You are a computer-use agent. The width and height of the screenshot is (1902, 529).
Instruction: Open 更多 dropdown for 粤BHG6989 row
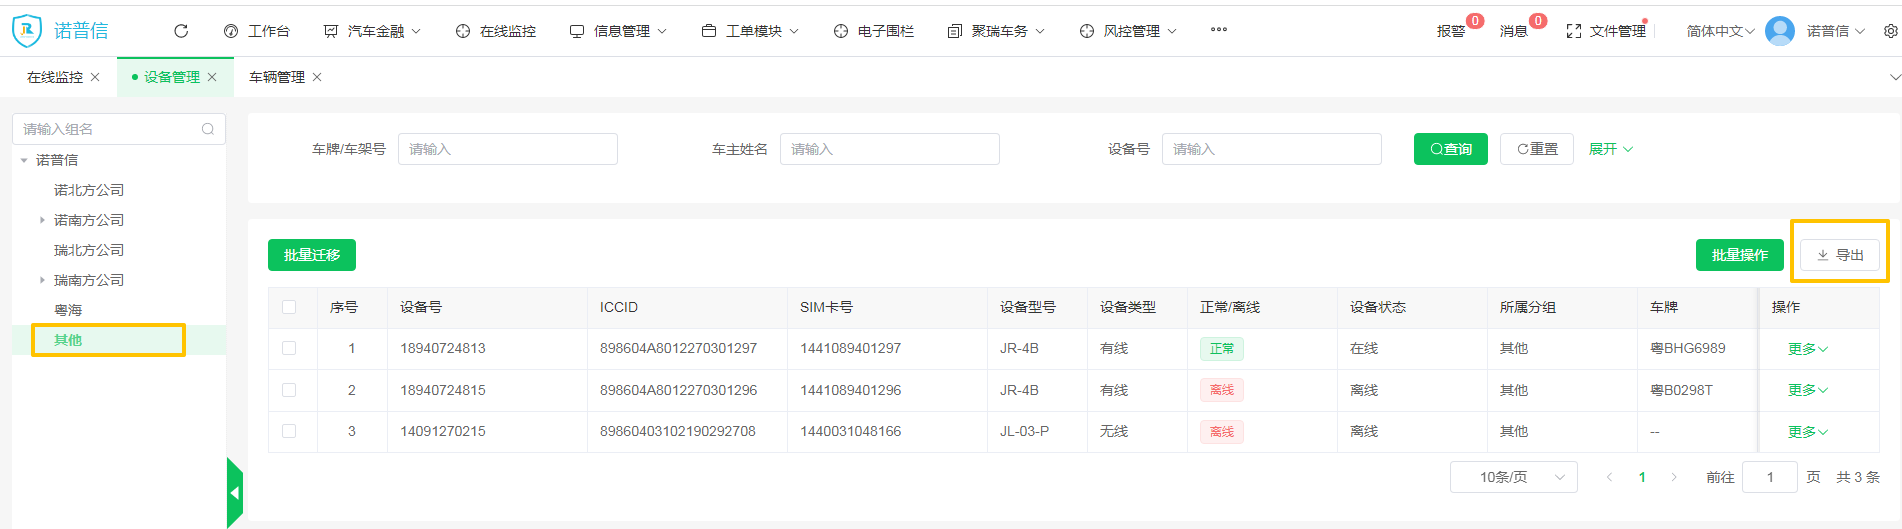[x=1807, y=349]
